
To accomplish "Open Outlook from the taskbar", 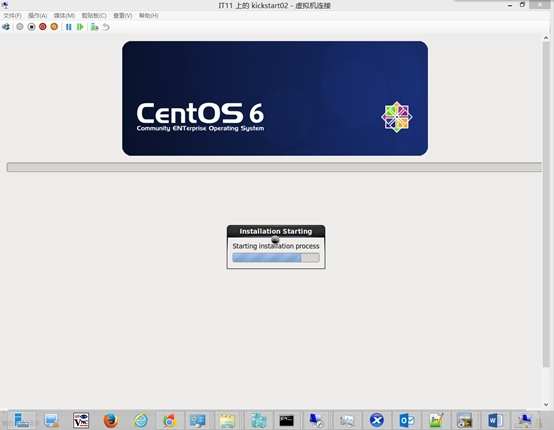I will click(x=407, y=420).
